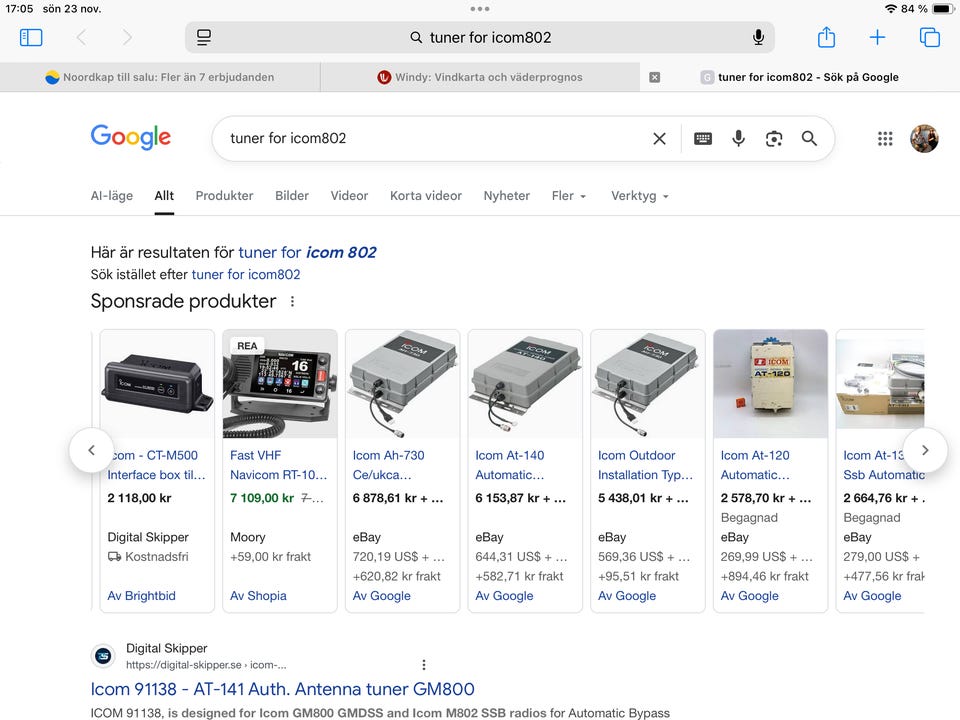960x720 pixels.
Task: Open the Safari share sheet icon
Action: tap(827, 37)
